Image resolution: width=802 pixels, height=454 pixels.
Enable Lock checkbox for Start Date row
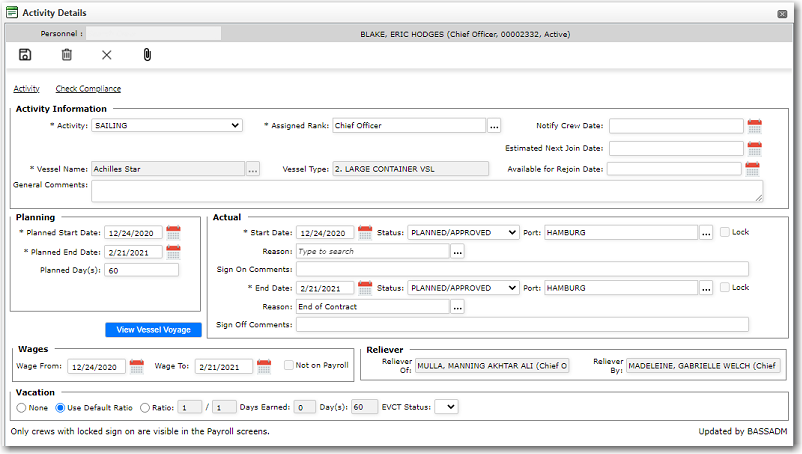click(x=725, y=232)
